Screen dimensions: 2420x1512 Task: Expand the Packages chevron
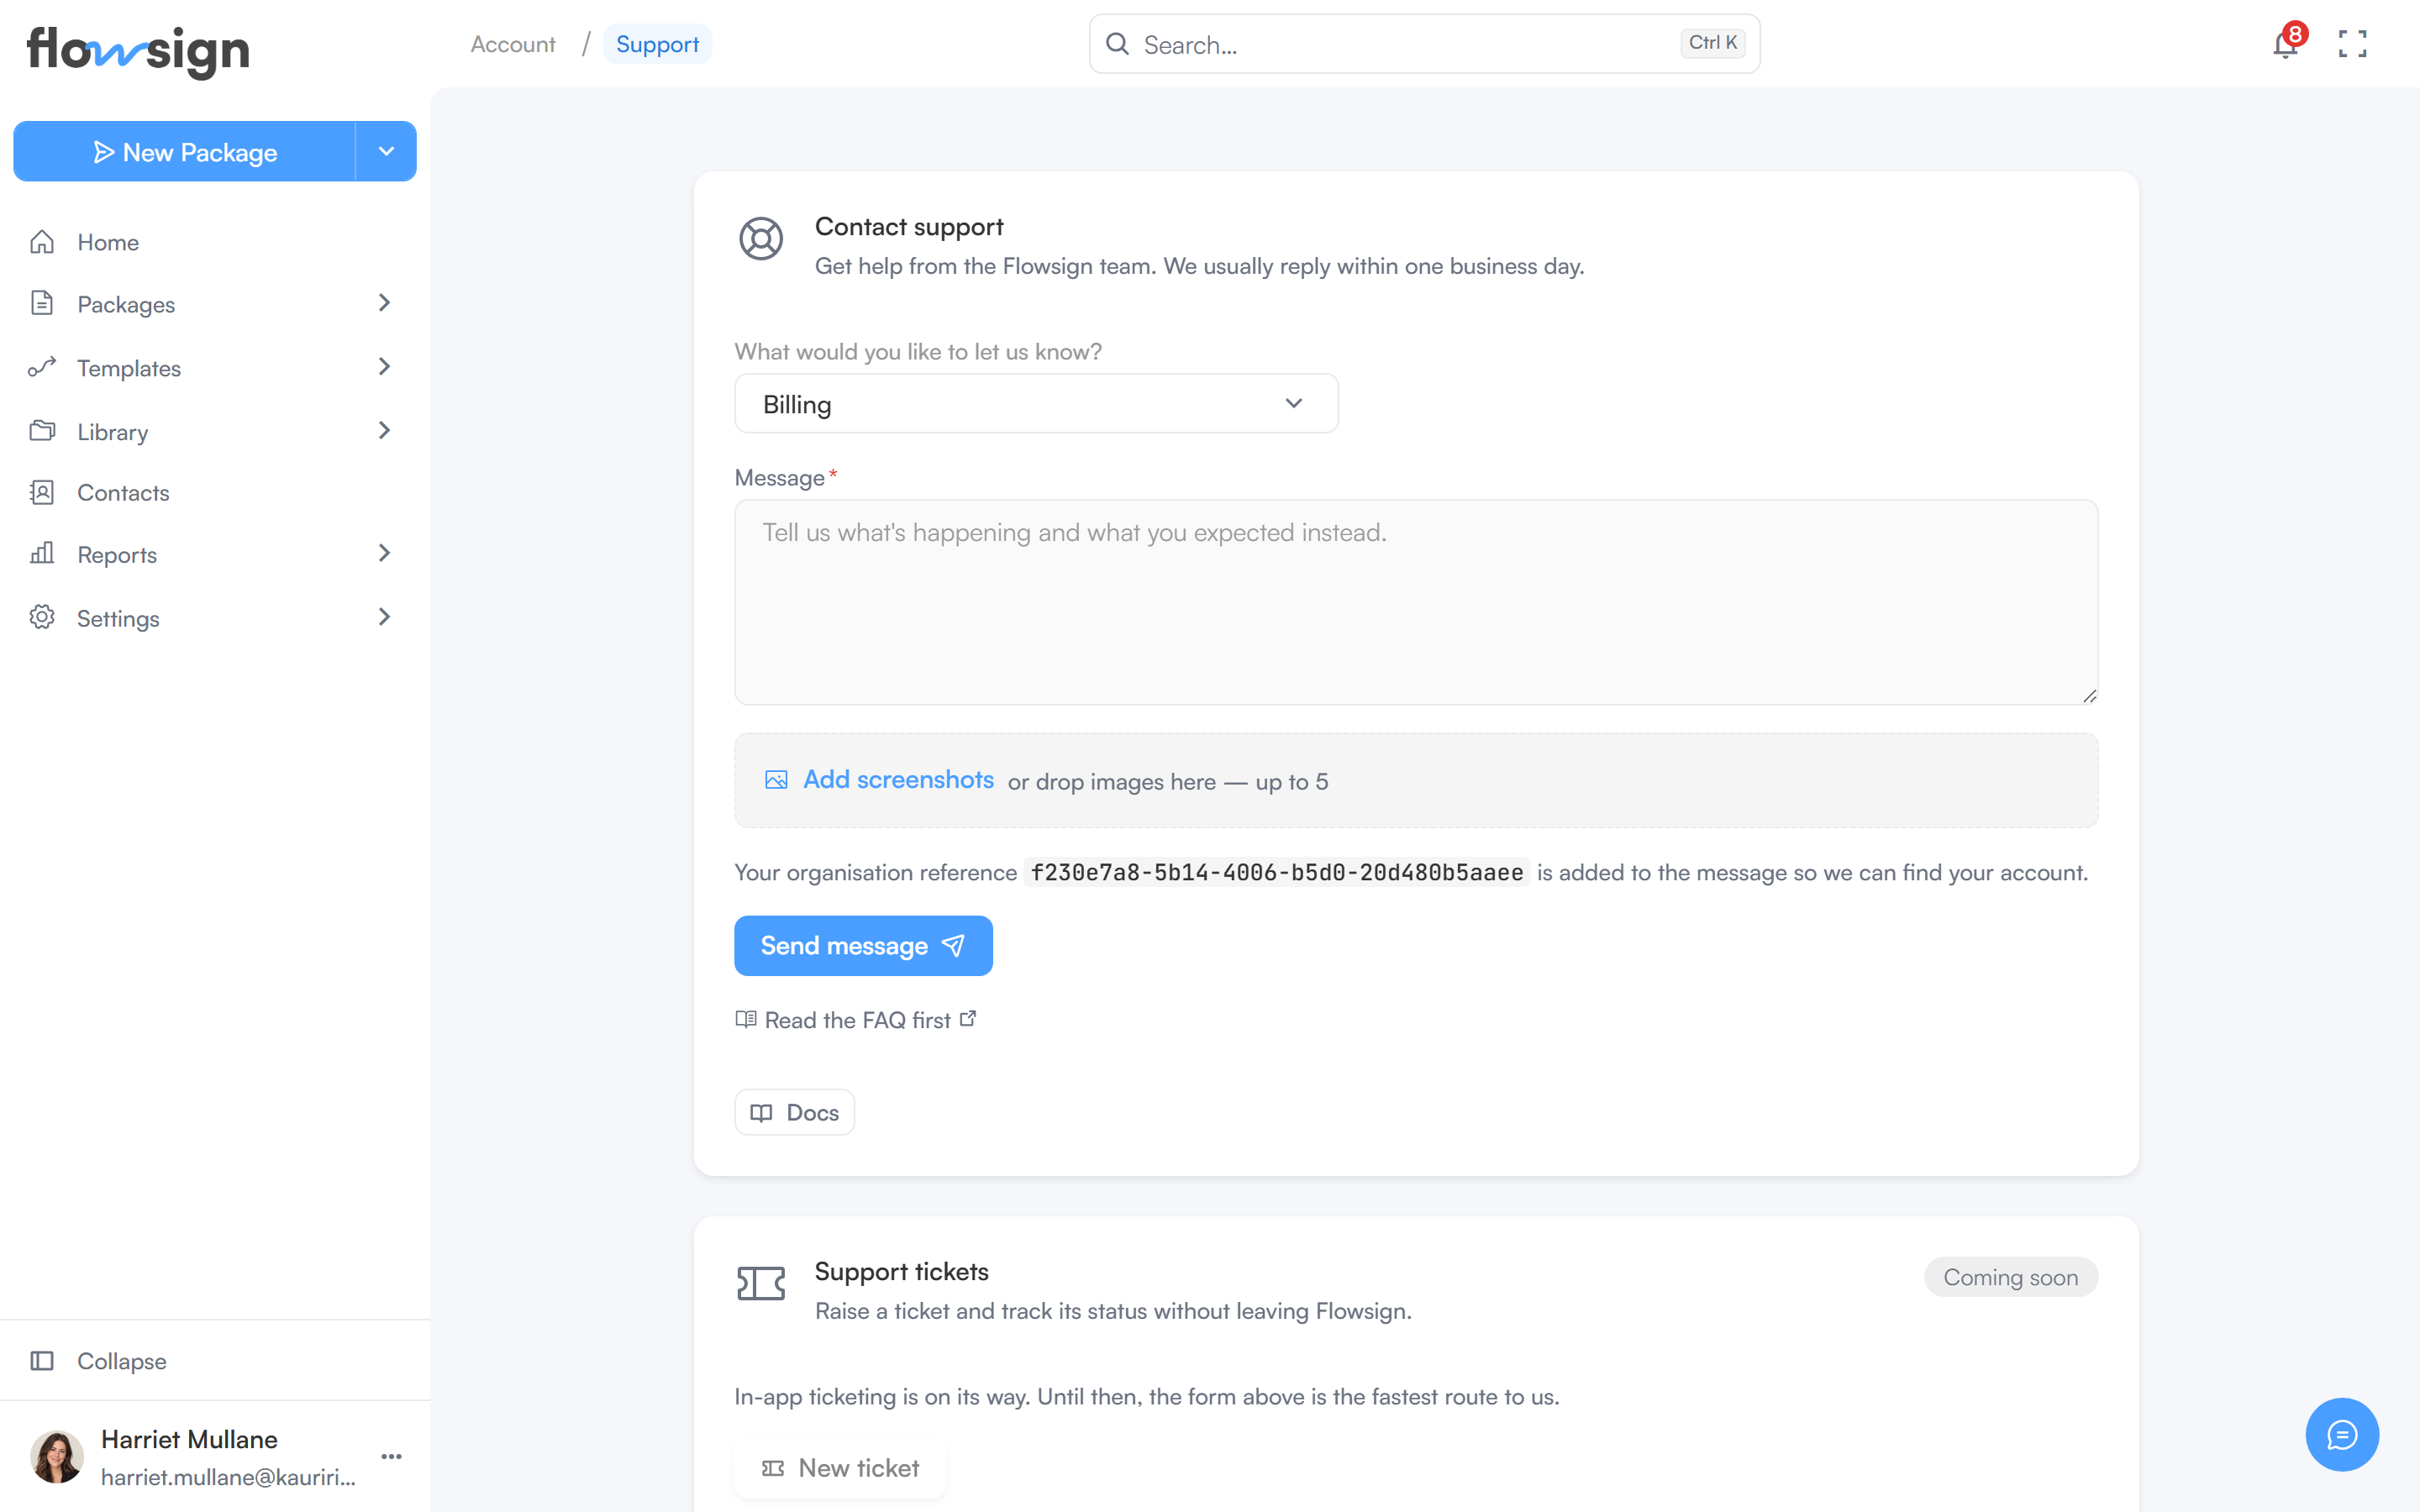[x=384, y=303]
